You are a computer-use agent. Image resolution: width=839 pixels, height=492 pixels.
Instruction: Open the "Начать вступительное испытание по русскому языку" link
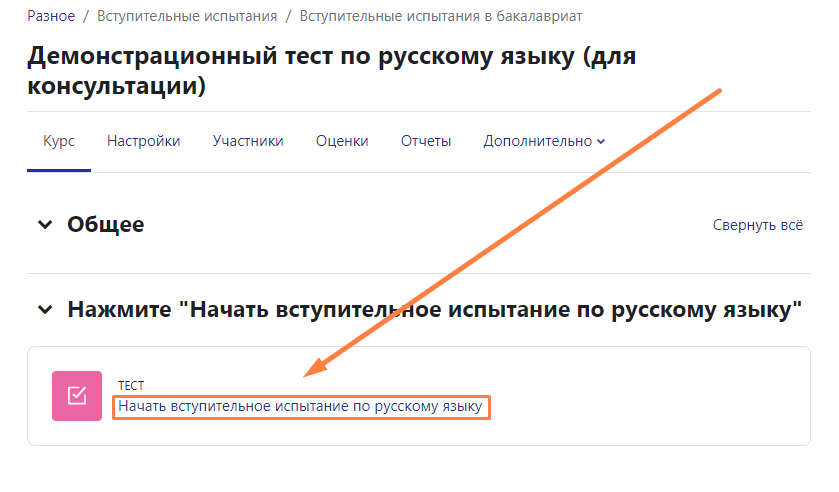coord(300,407)
